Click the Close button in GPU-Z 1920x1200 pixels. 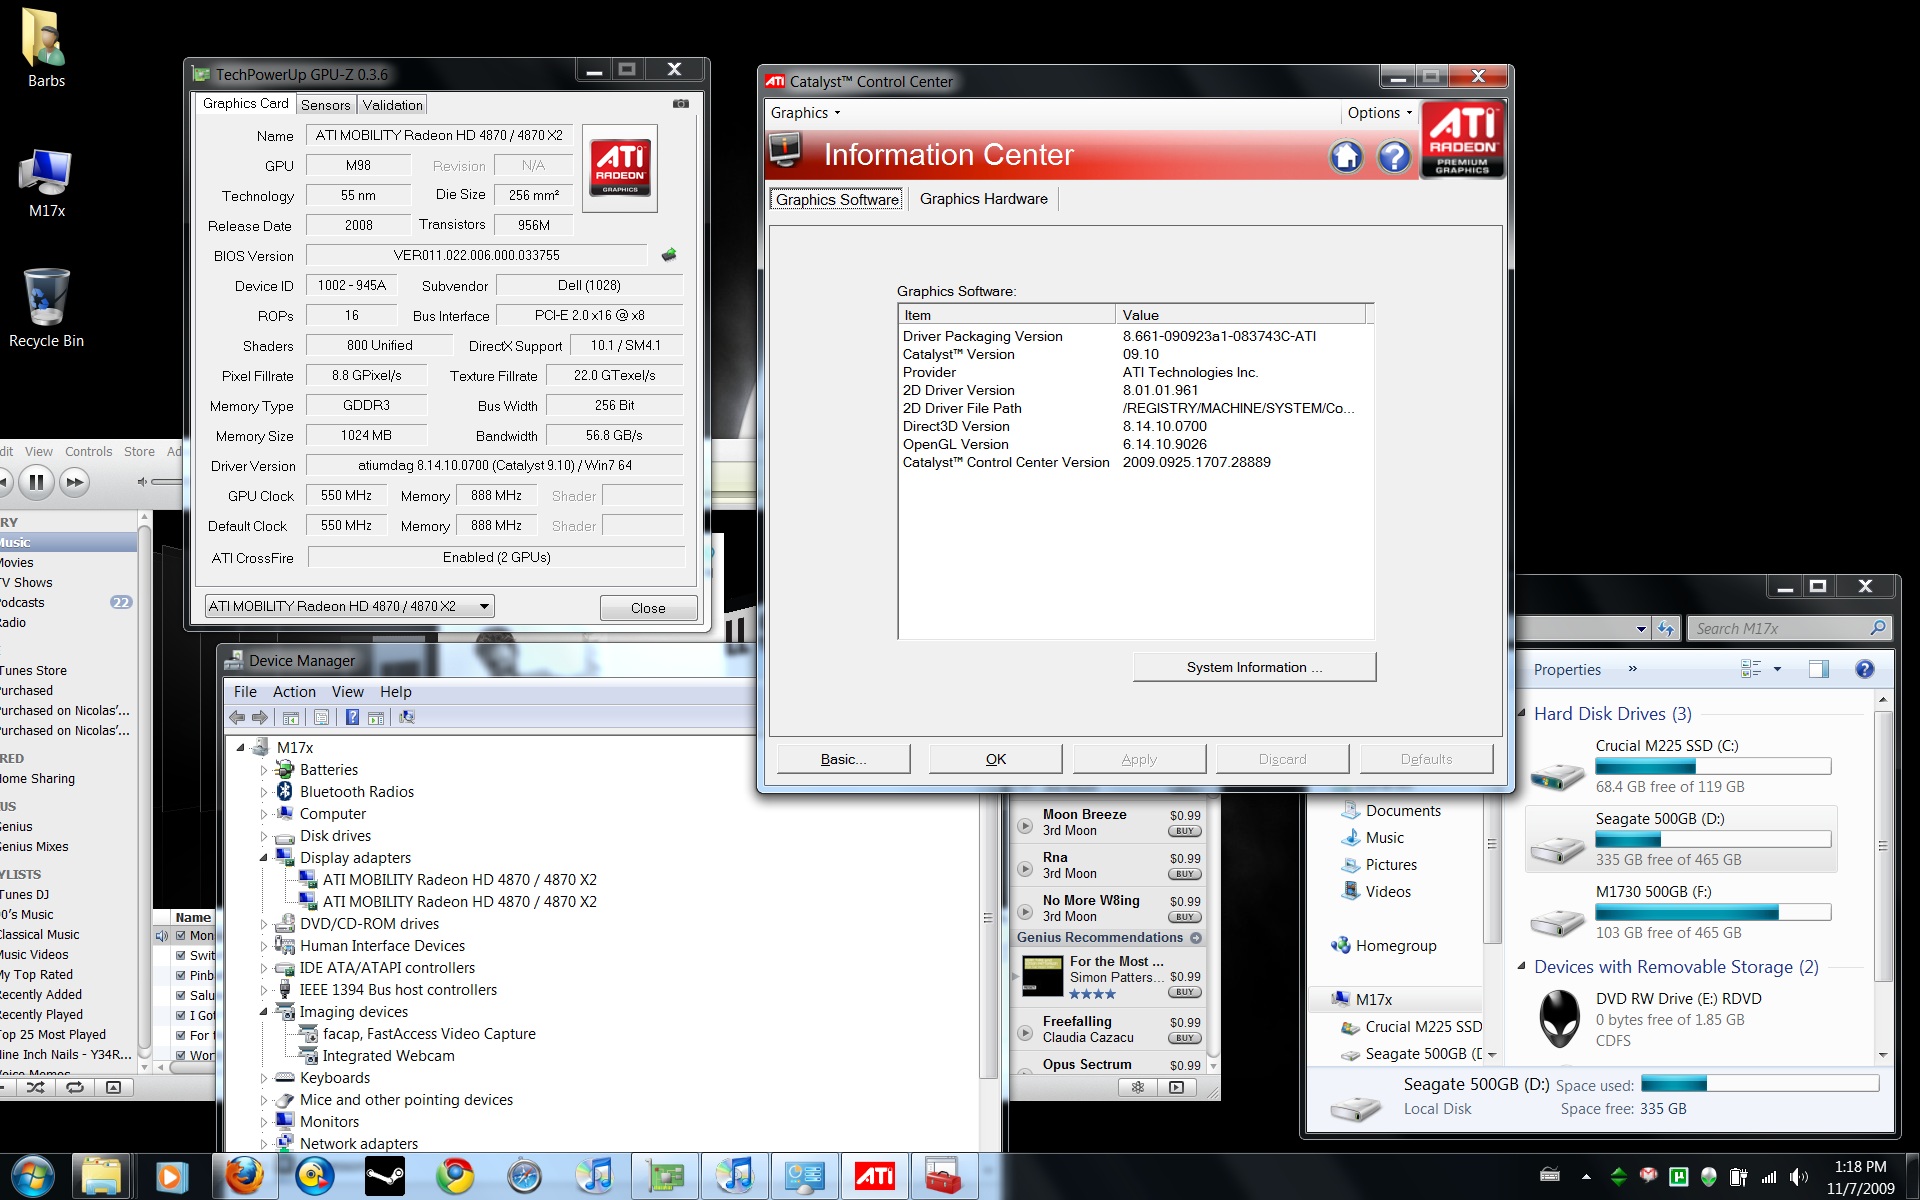pos(648,608)
